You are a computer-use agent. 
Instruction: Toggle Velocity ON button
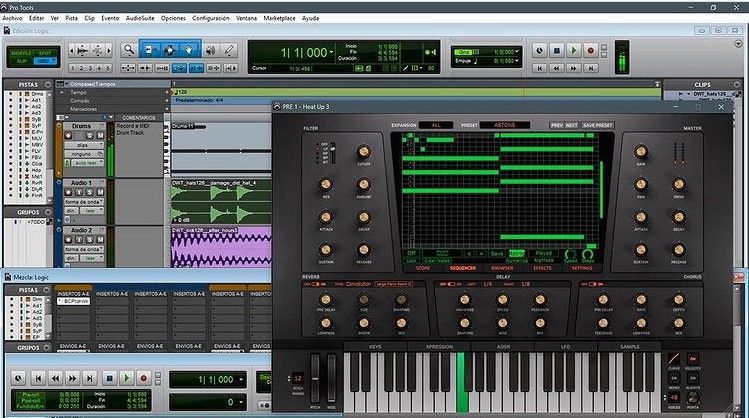coord(693,359)
